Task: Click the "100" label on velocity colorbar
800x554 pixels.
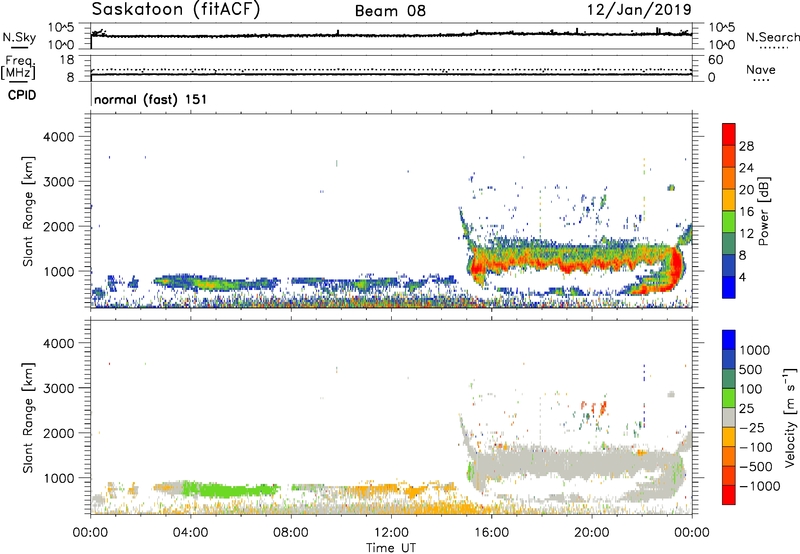Action: click(x=751, y=389)
